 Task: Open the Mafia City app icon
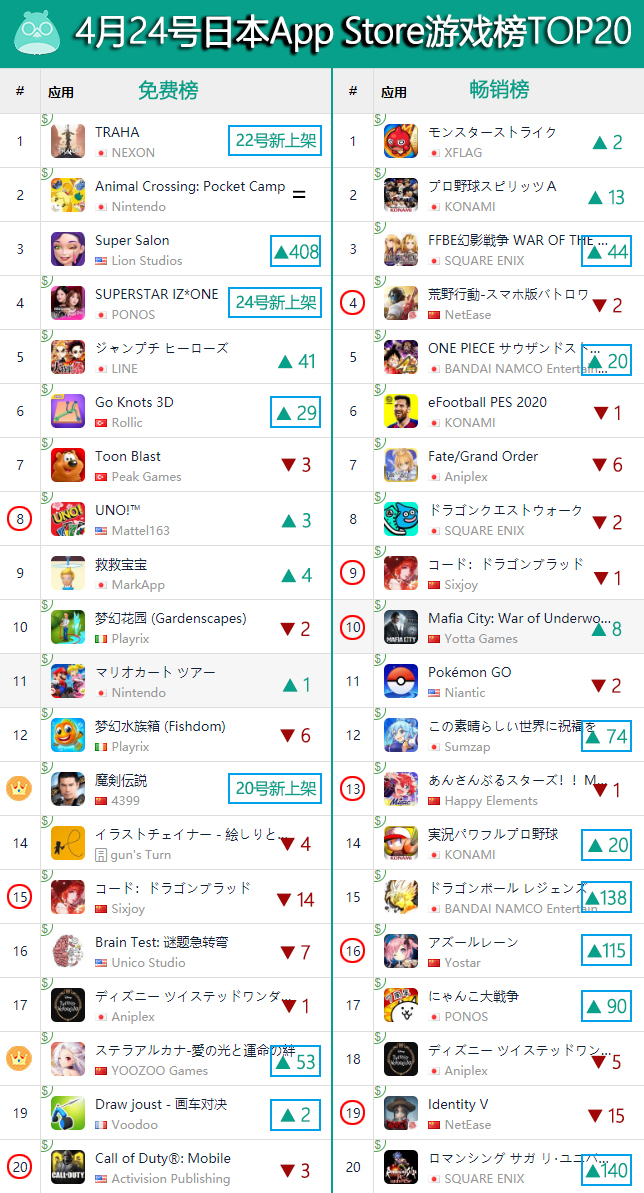coord(400,627)
